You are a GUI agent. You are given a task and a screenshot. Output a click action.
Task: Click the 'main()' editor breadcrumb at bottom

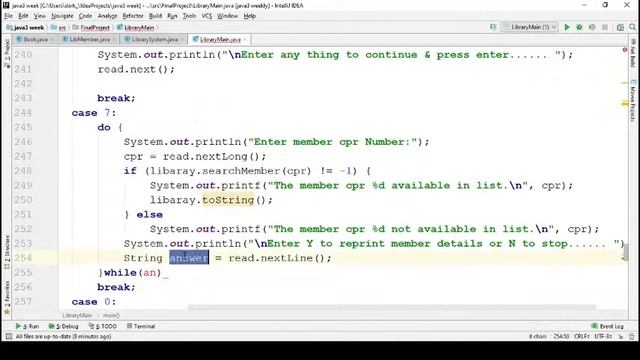click(111, 316)
